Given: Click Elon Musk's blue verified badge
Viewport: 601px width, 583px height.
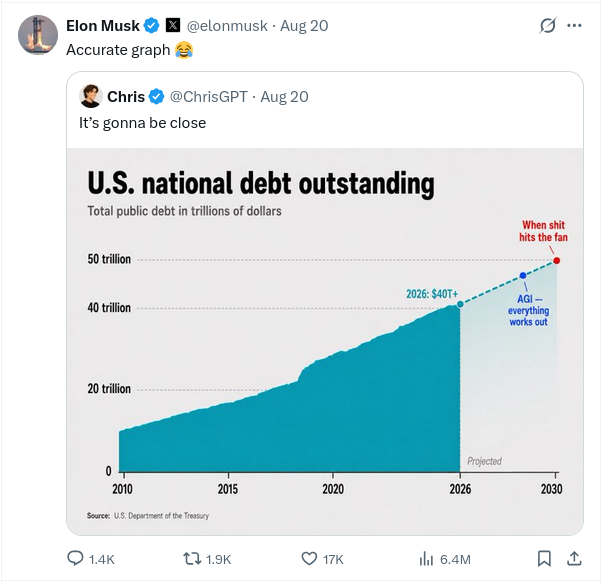Looking at the screenshot, I should pos(151,26).
